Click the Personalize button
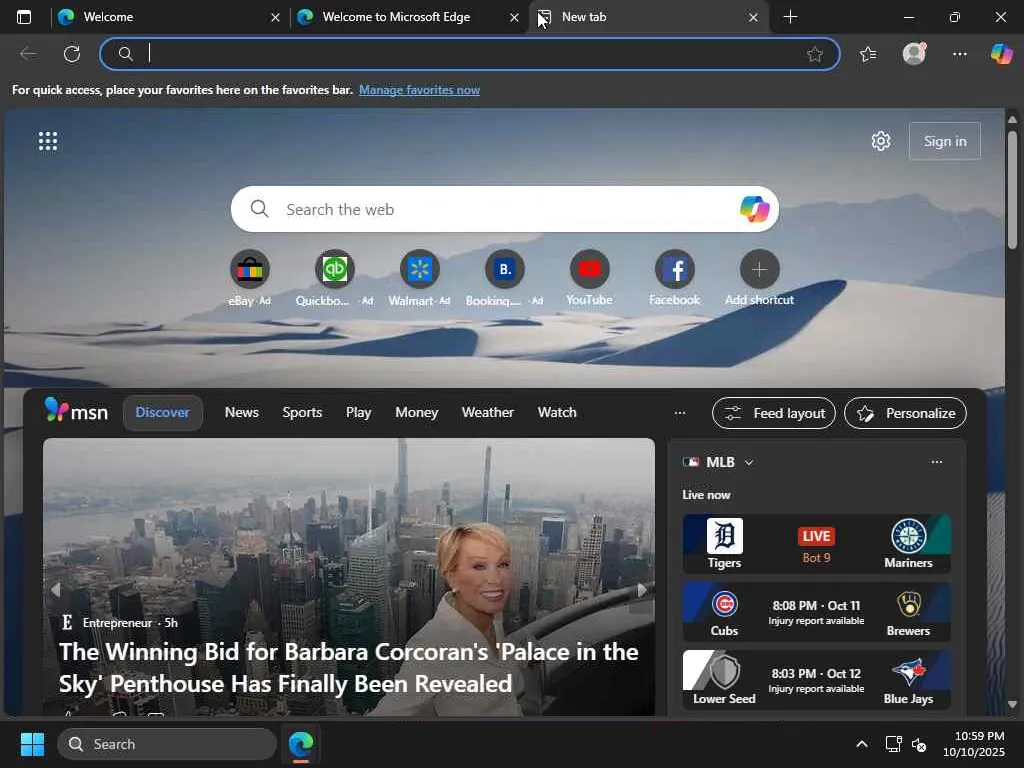1024x768 pixels. pyautogui.click(x=905, y=413)
